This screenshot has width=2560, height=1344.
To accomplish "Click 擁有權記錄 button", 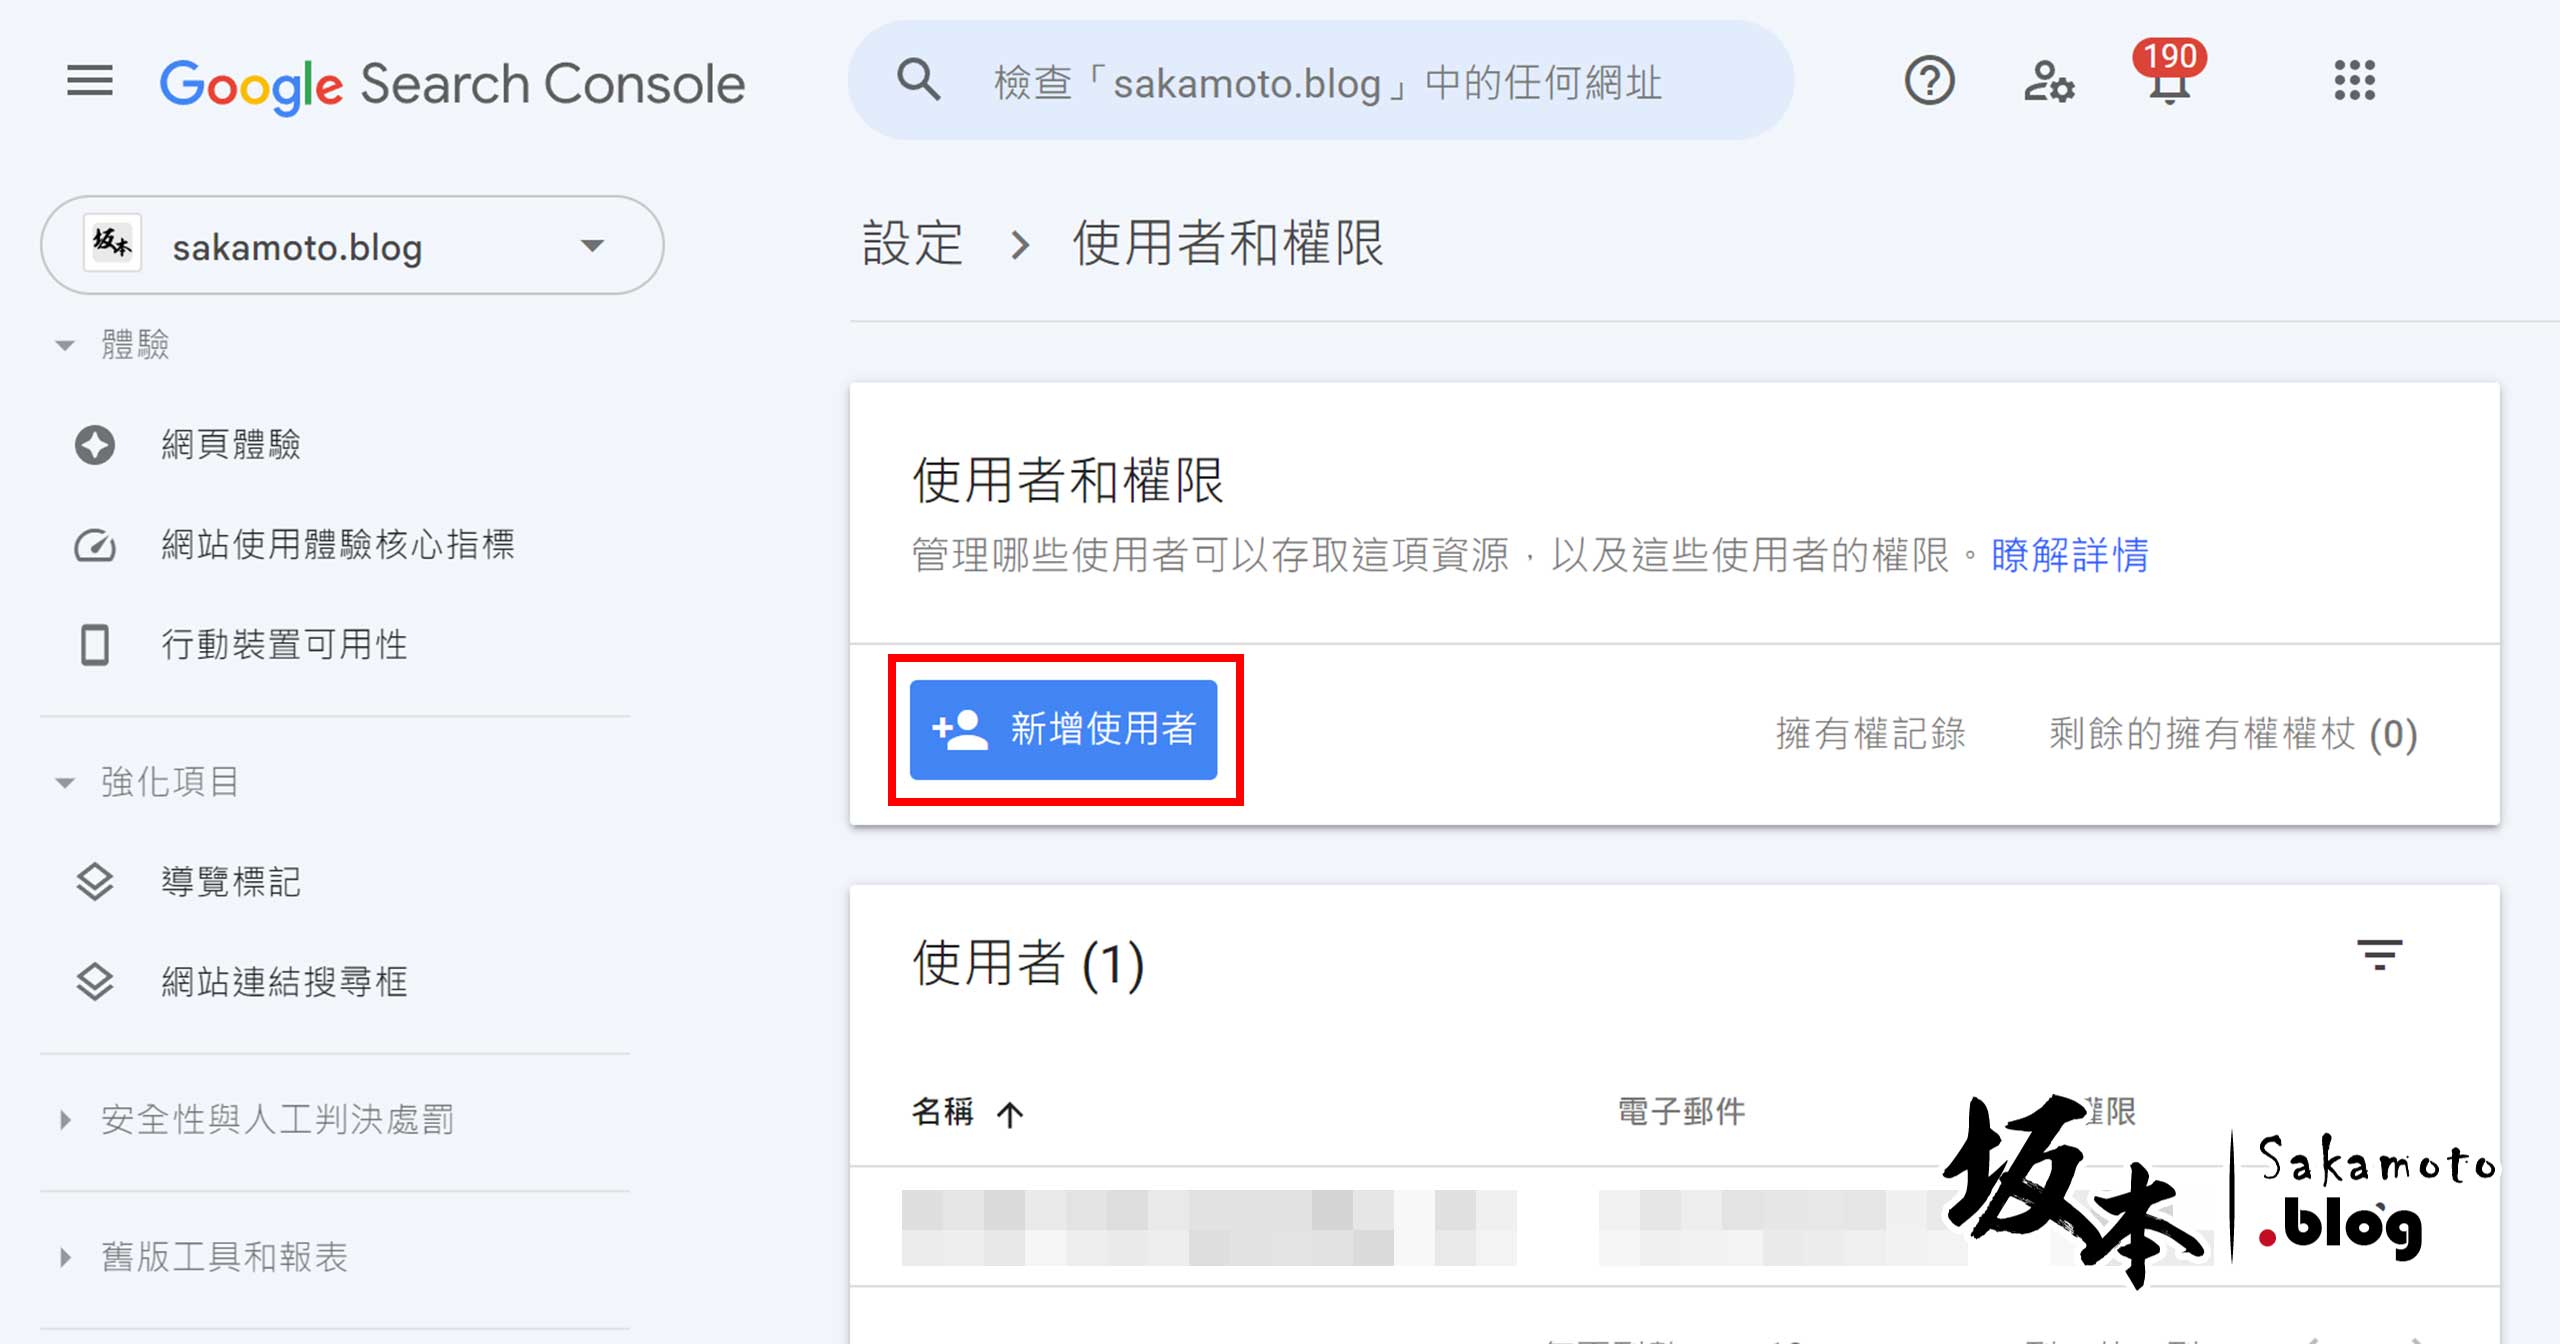I will coord(1870,733).
